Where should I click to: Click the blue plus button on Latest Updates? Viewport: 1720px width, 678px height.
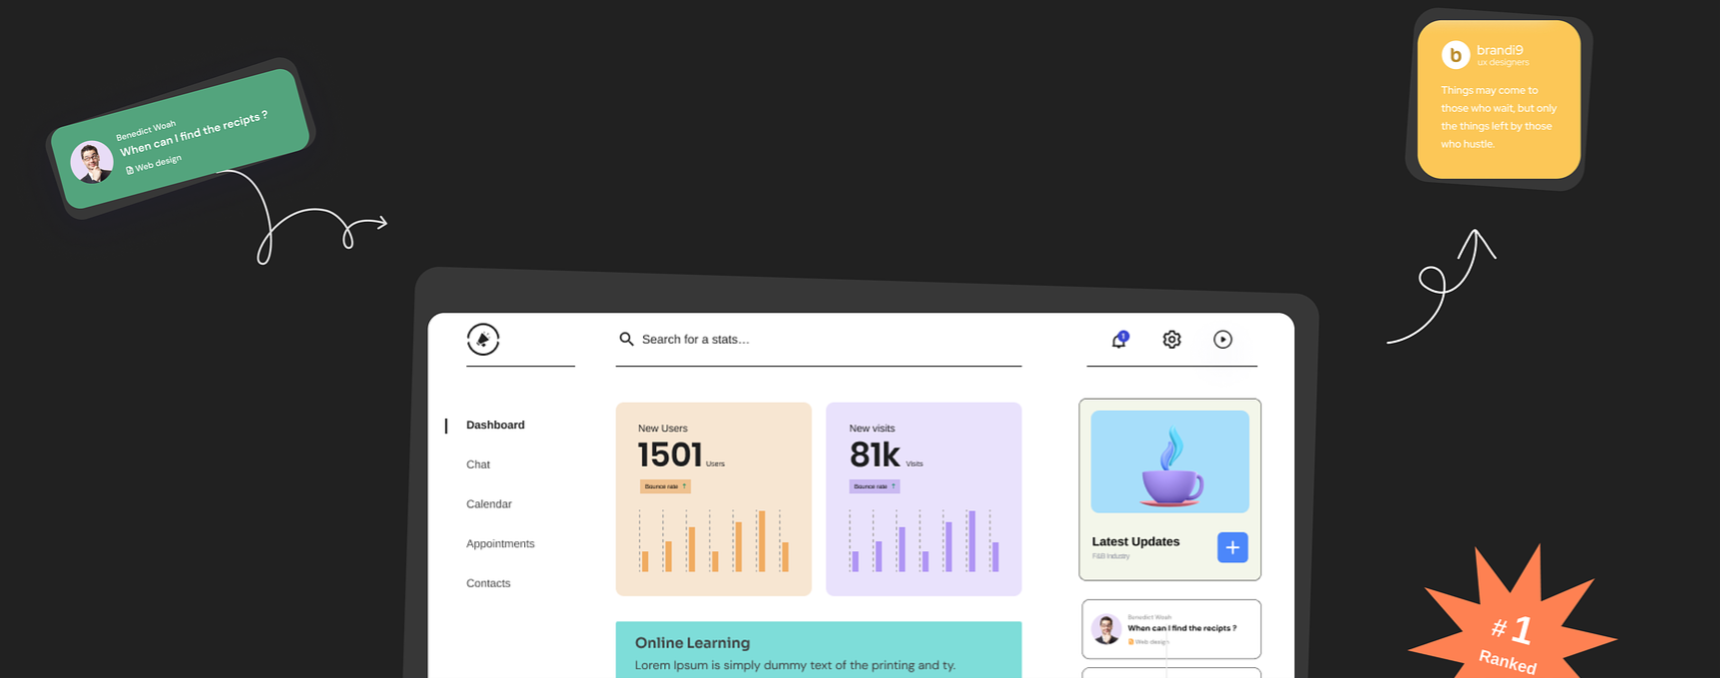1232,547
